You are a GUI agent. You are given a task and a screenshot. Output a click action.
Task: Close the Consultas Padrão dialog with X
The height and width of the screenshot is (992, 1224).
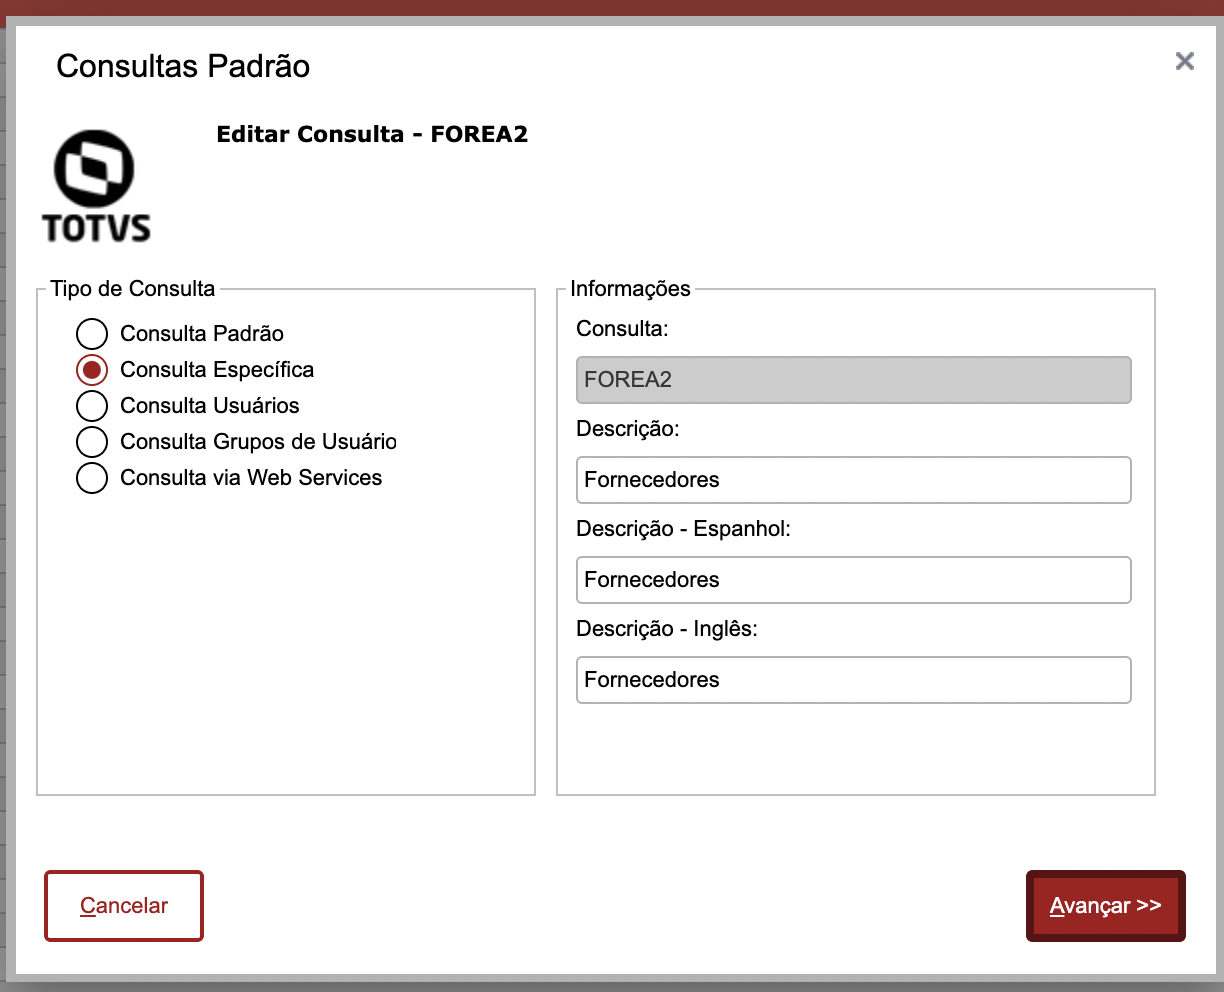(1185, 61)
